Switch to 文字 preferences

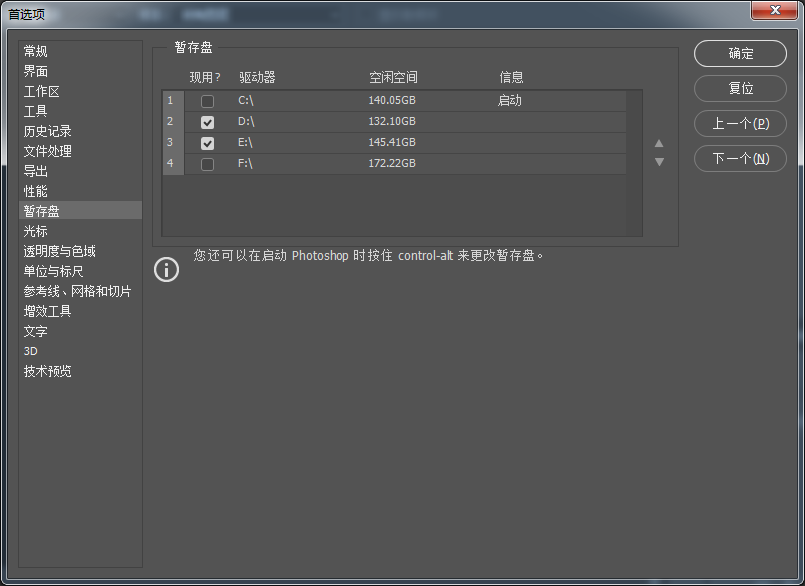(x=81, y=331)
